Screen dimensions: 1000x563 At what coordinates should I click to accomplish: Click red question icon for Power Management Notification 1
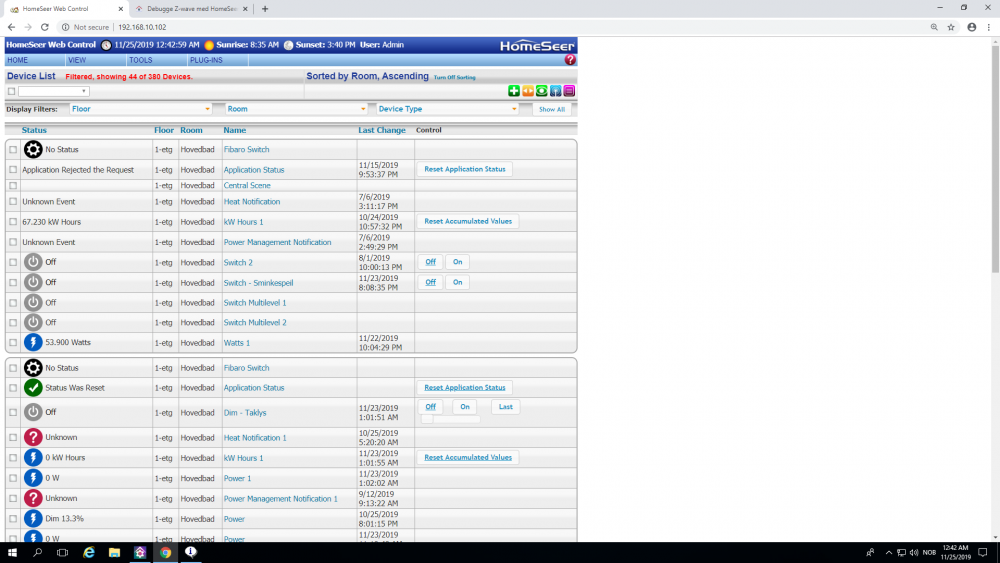tap(33, 499)
